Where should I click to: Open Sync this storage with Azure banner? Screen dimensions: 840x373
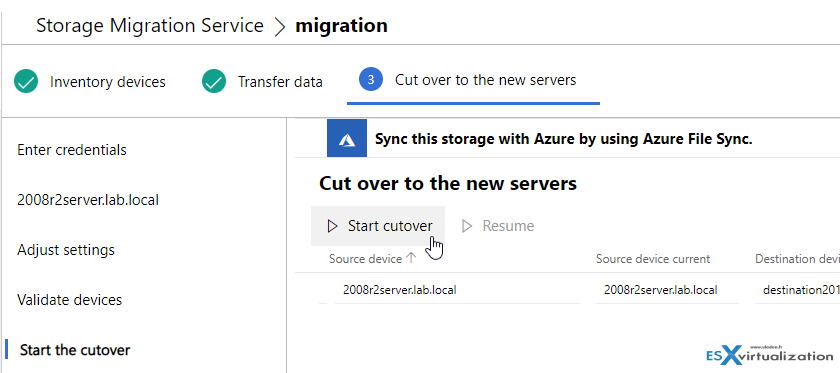pyautogui.click(x=564, y=139)
